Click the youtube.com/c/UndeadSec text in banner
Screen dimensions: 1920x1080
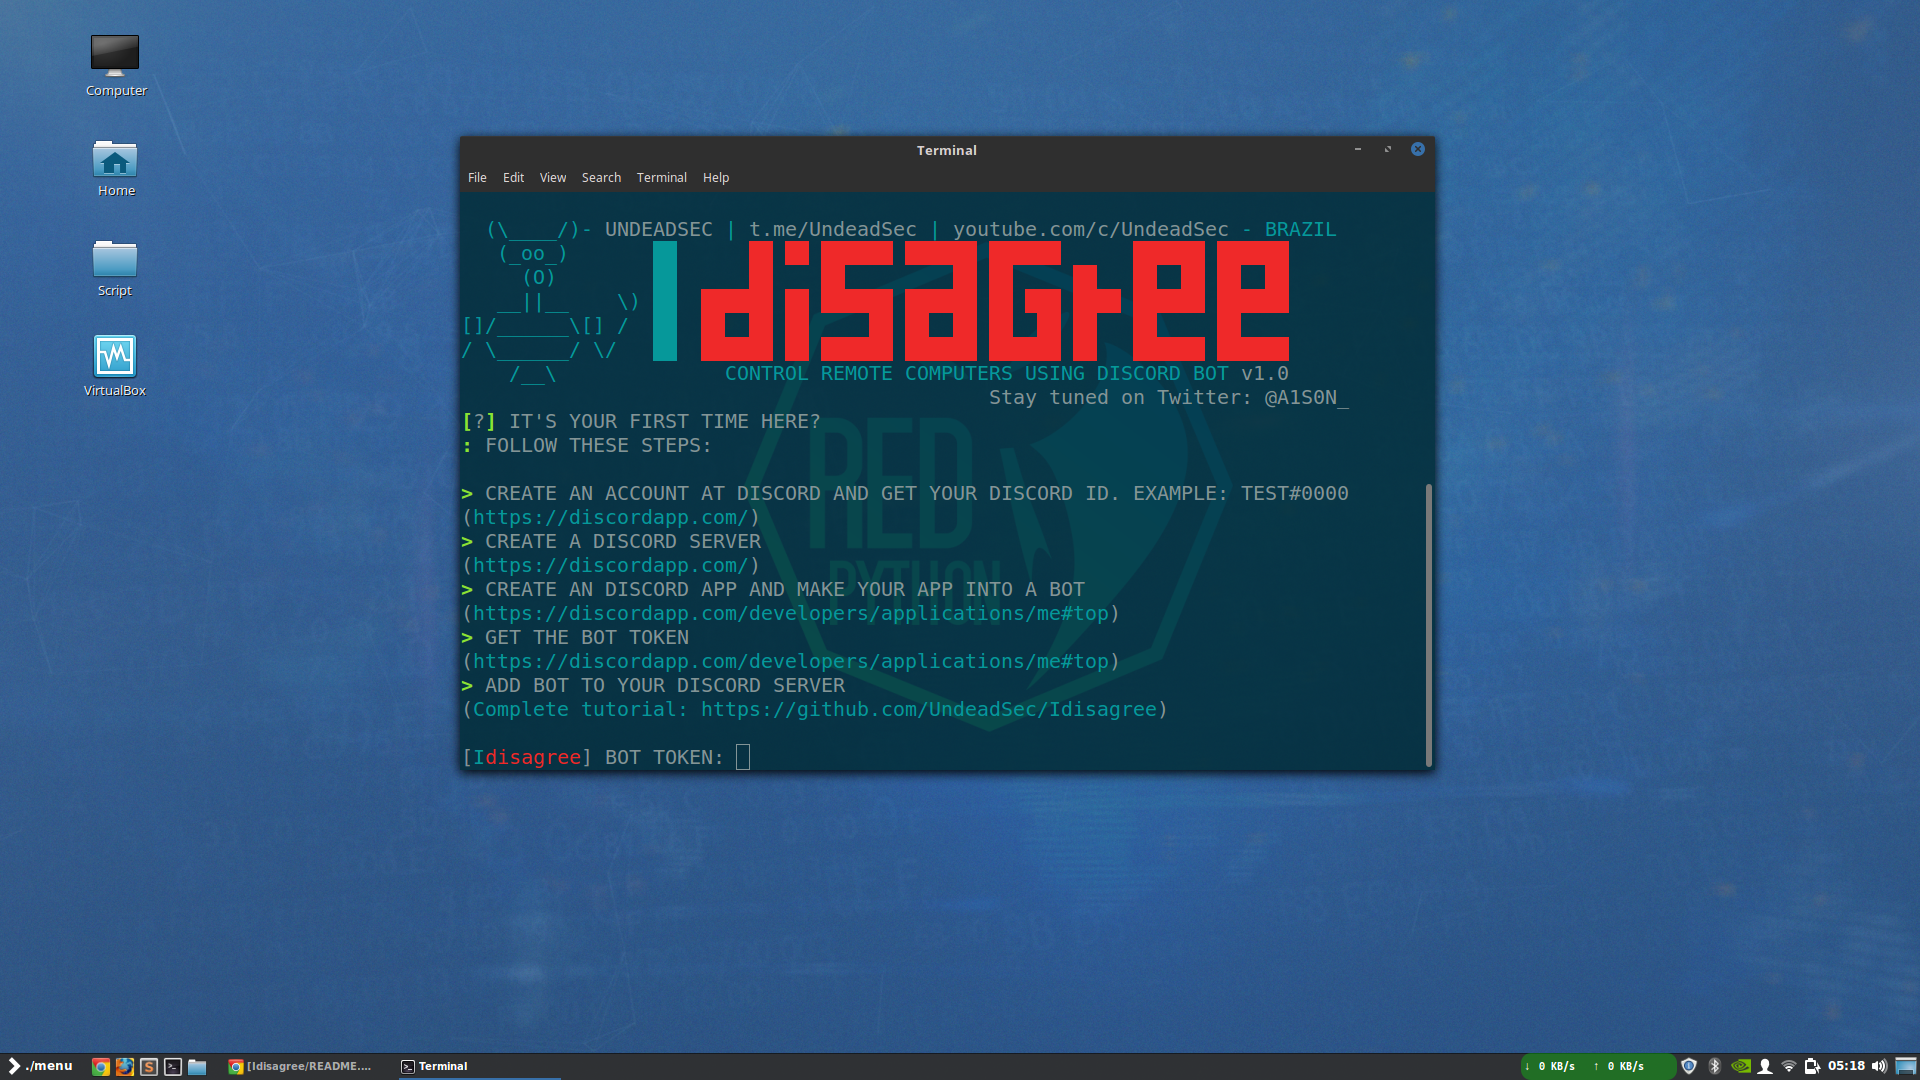click(x=1091, y=229)
